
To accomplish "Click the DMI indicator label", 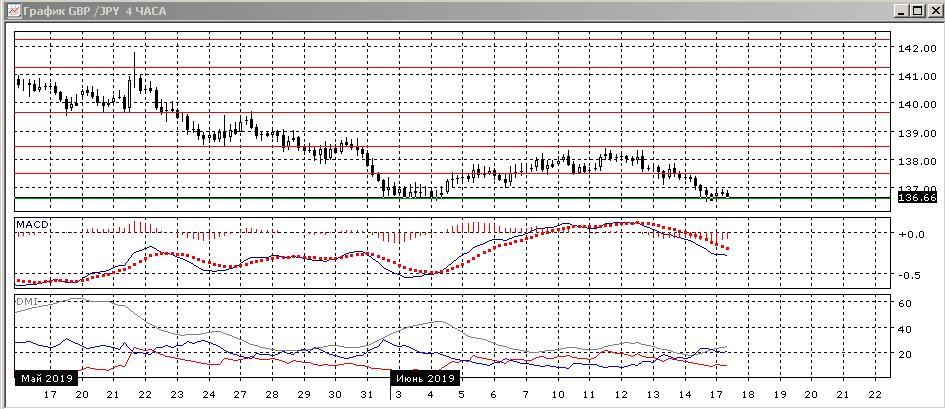I will click(x=26, y=301).
